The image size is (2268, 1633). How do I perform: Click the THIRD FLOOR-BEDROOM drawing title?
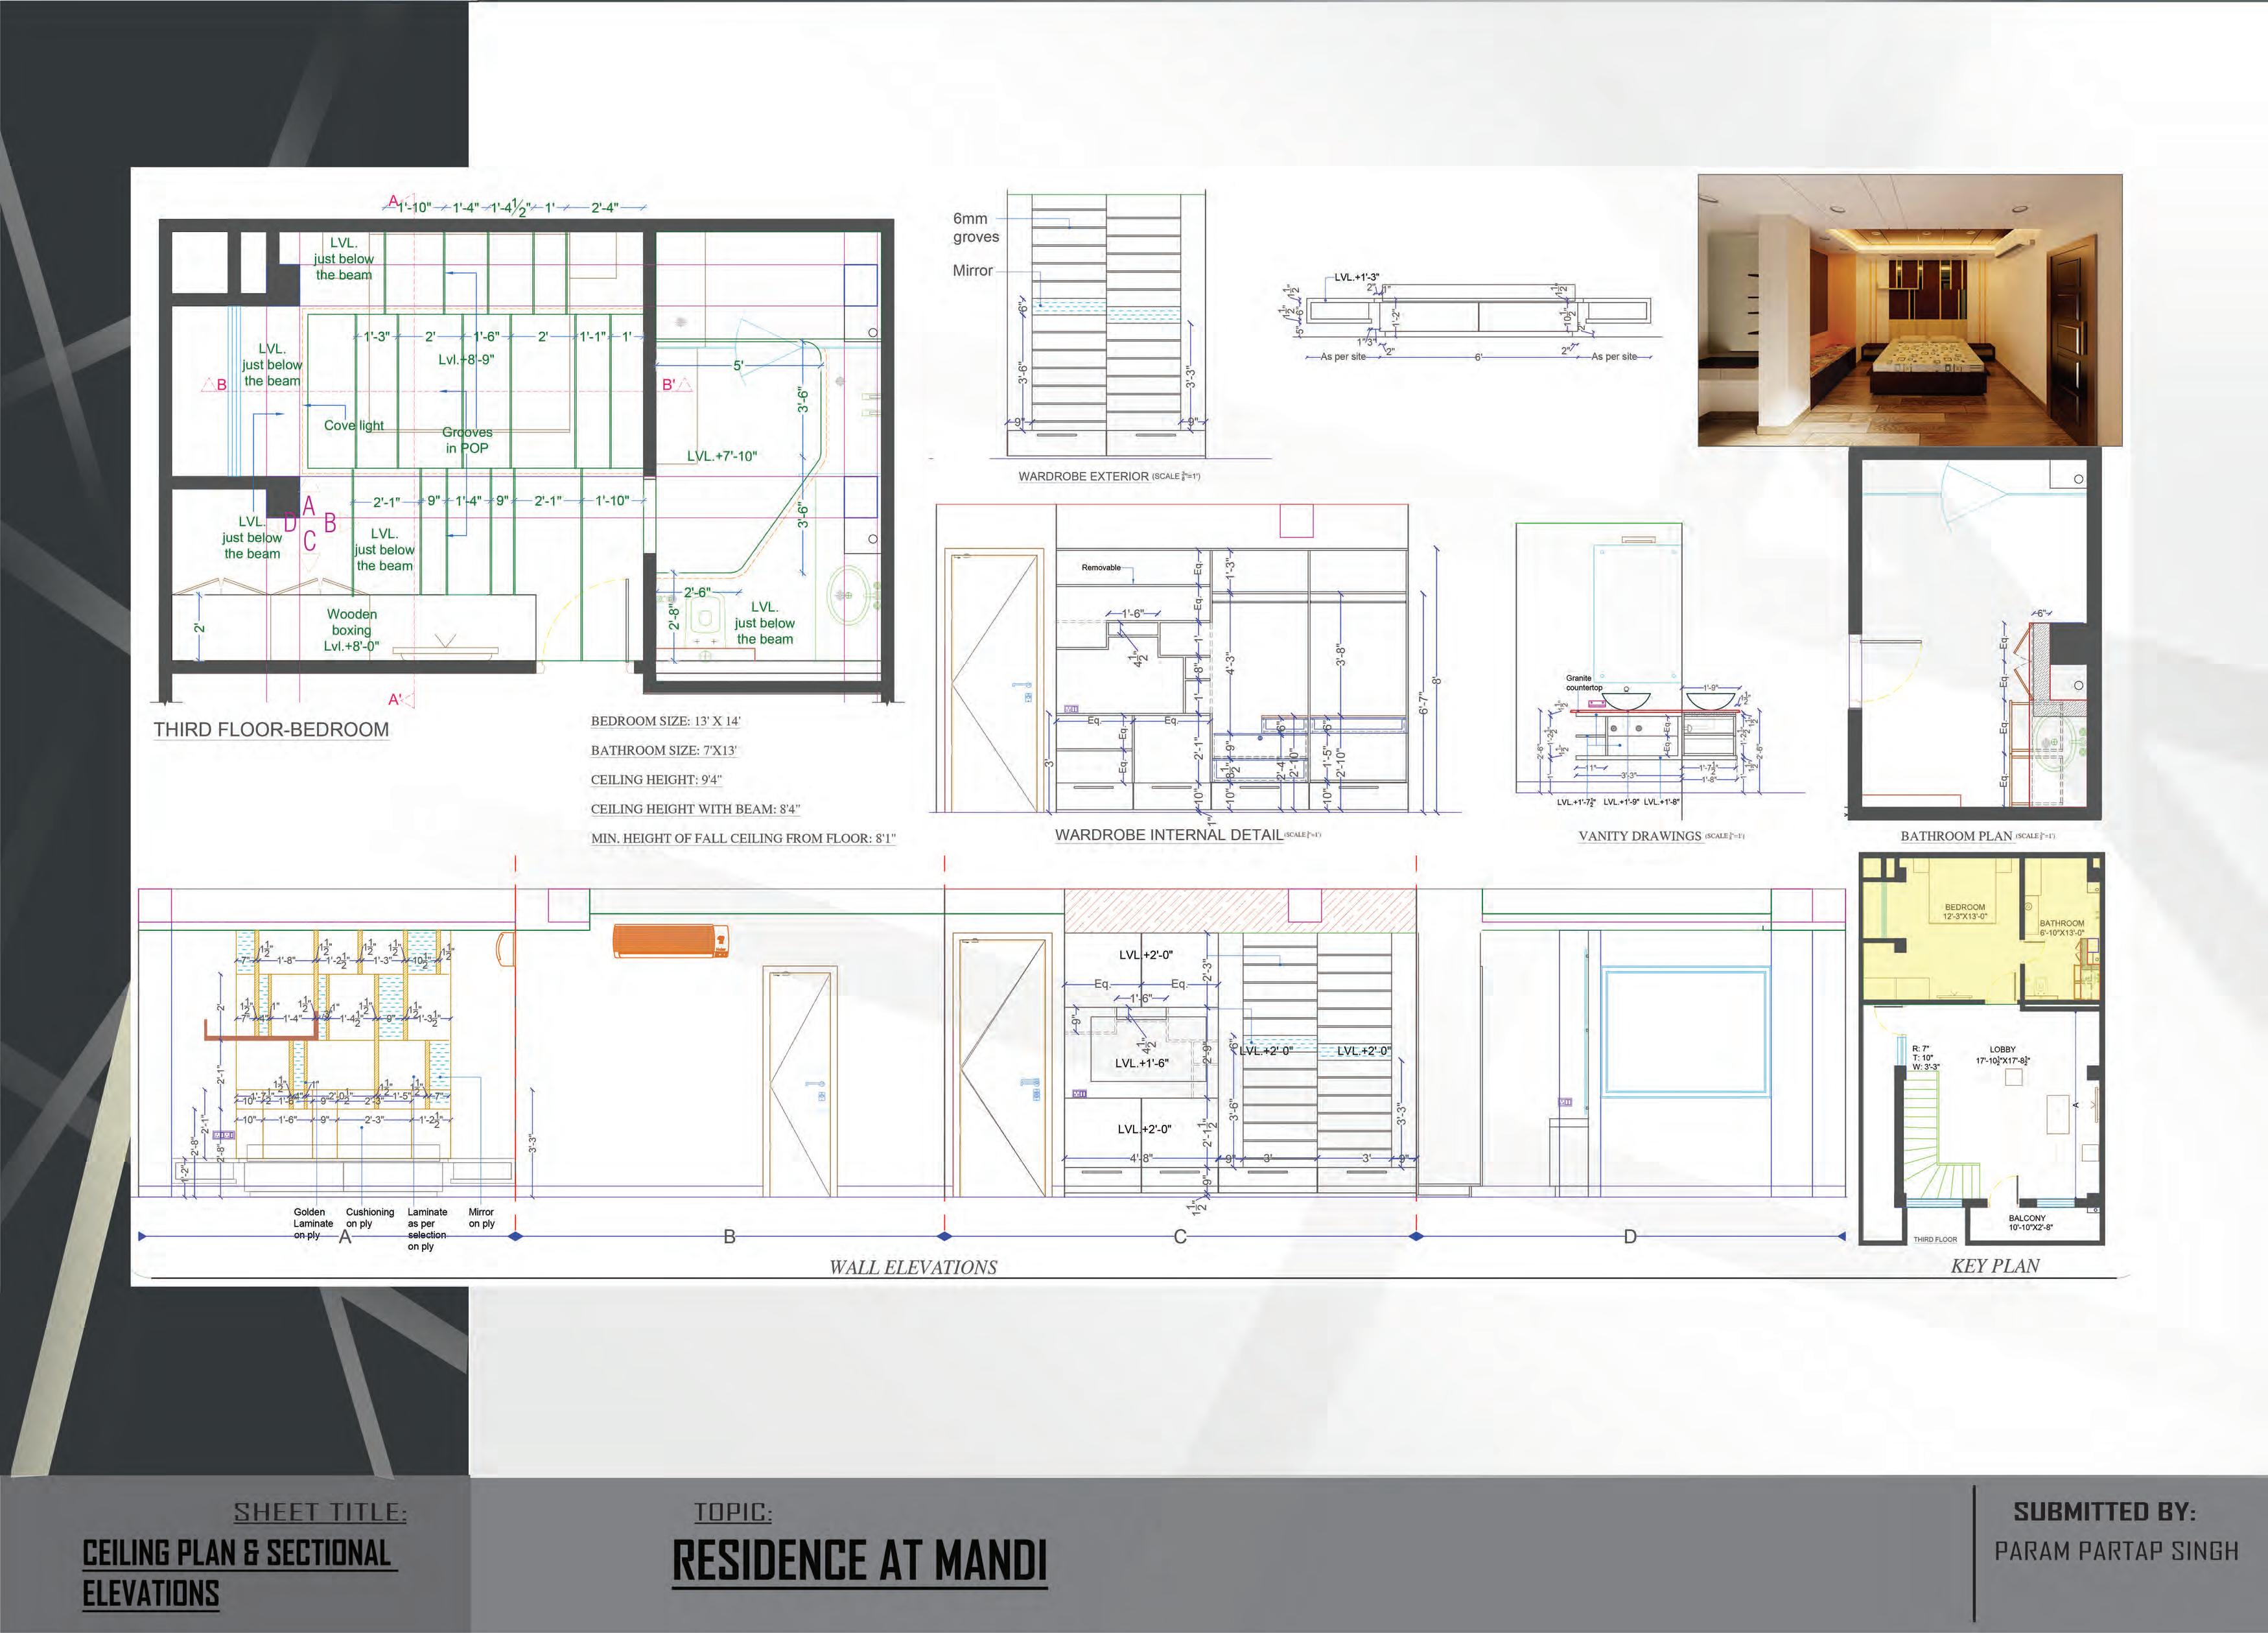271,729
